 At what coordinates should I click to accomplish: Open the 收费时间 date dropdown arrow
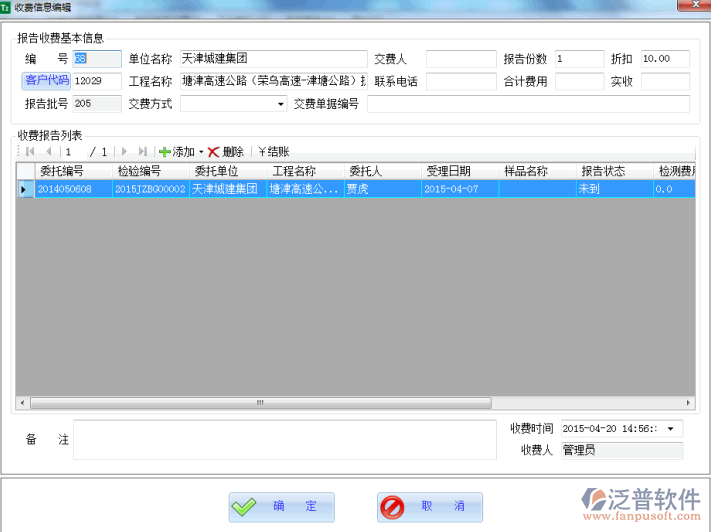pyautogui.click(x=671, y=429)
